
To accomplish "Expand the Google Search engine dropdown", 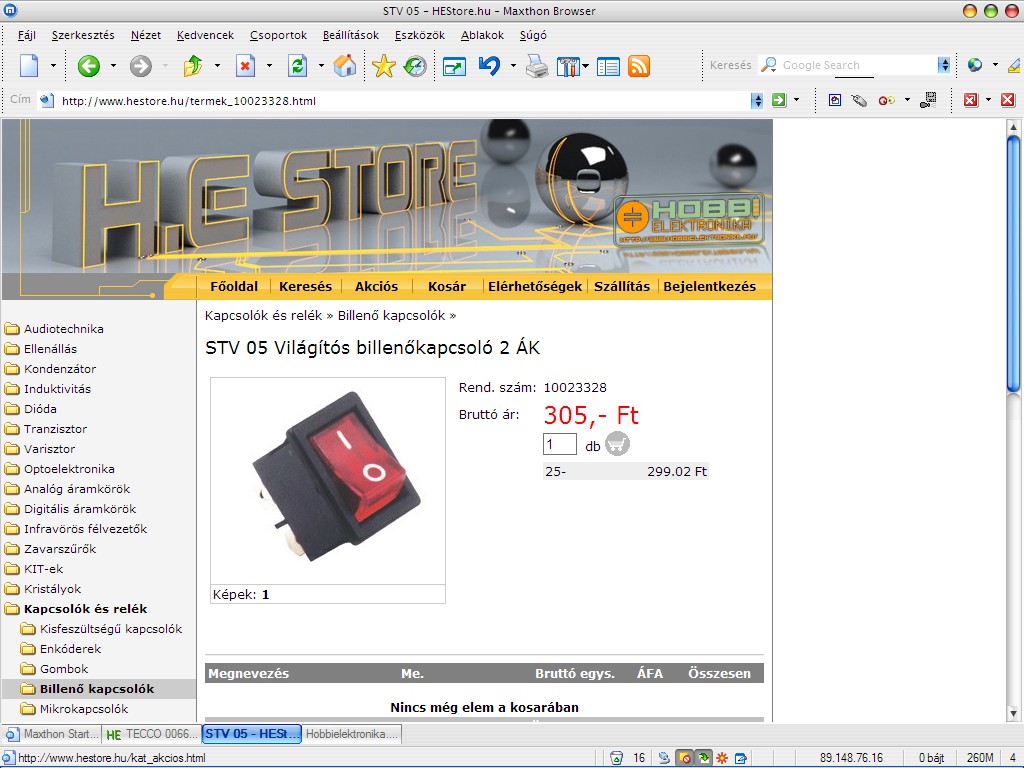I will click(x=944, y=65).
